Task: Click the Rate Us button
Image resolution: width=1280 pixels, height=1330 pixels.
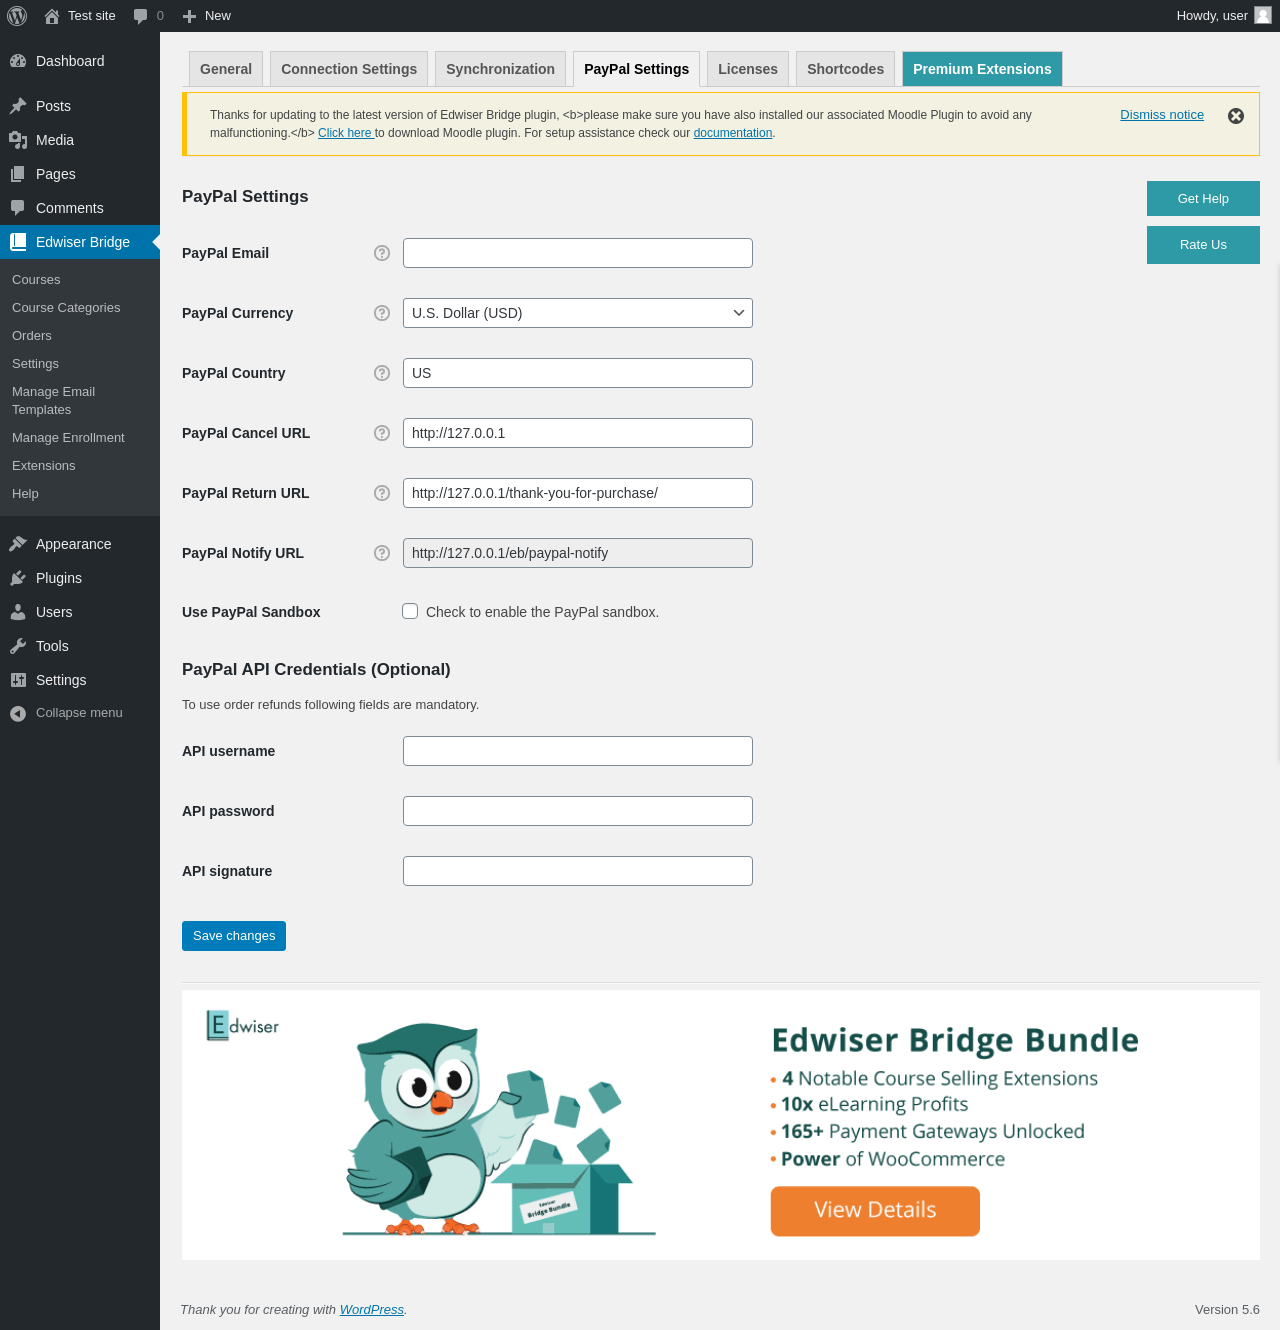Action: (x=1203, y=245)
